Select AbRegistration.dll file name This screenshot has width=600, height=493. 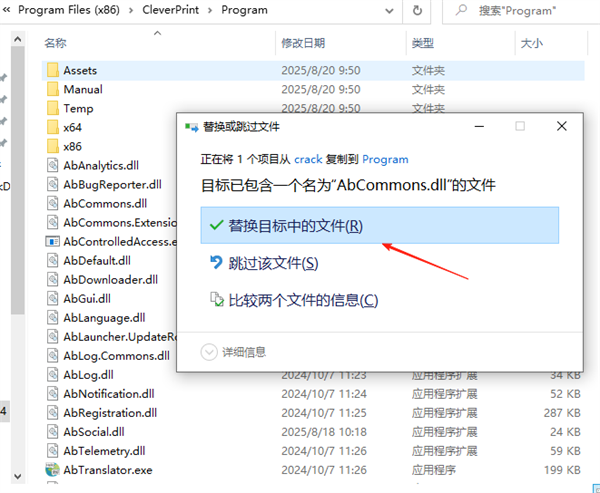coord(110,413)
